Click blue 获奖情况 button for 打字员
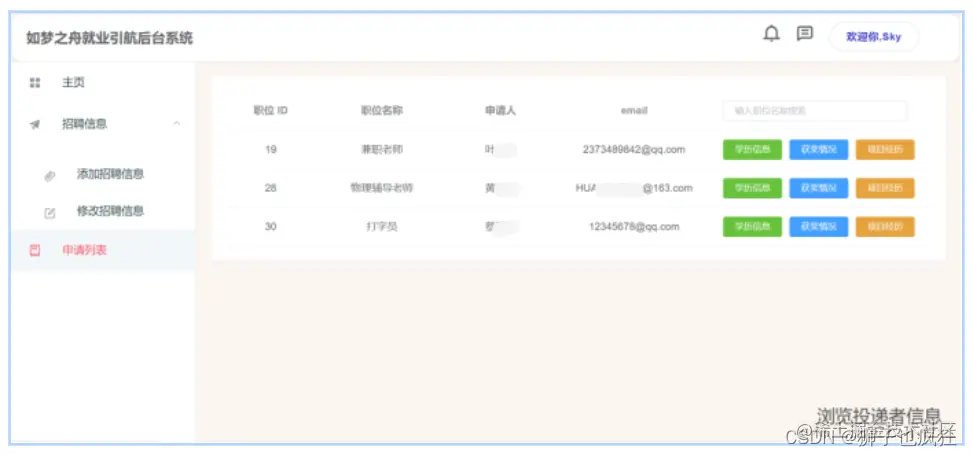972x456 pixels. pos(818,227)
